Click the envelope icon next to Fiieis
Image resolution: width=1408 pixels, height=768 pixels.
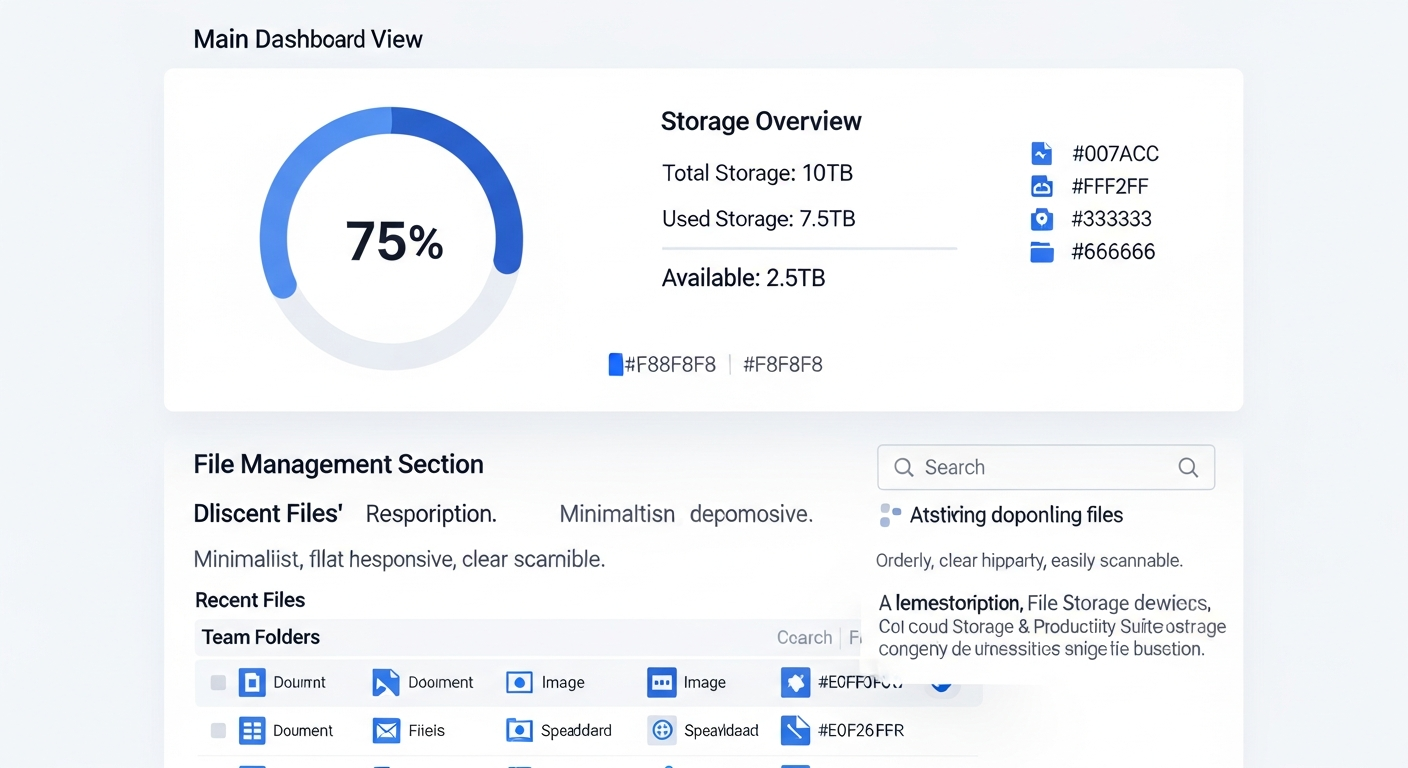[386, 731]
